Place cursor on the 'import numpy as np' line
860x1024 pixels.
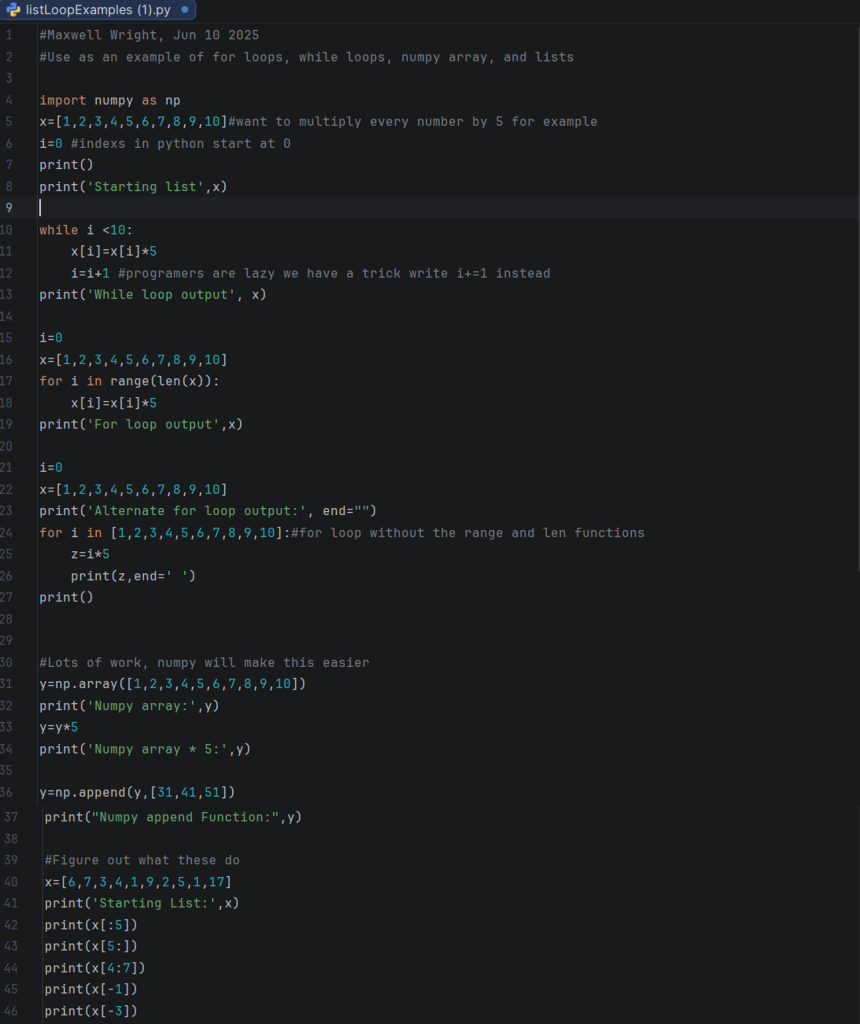tap(110, 100)
